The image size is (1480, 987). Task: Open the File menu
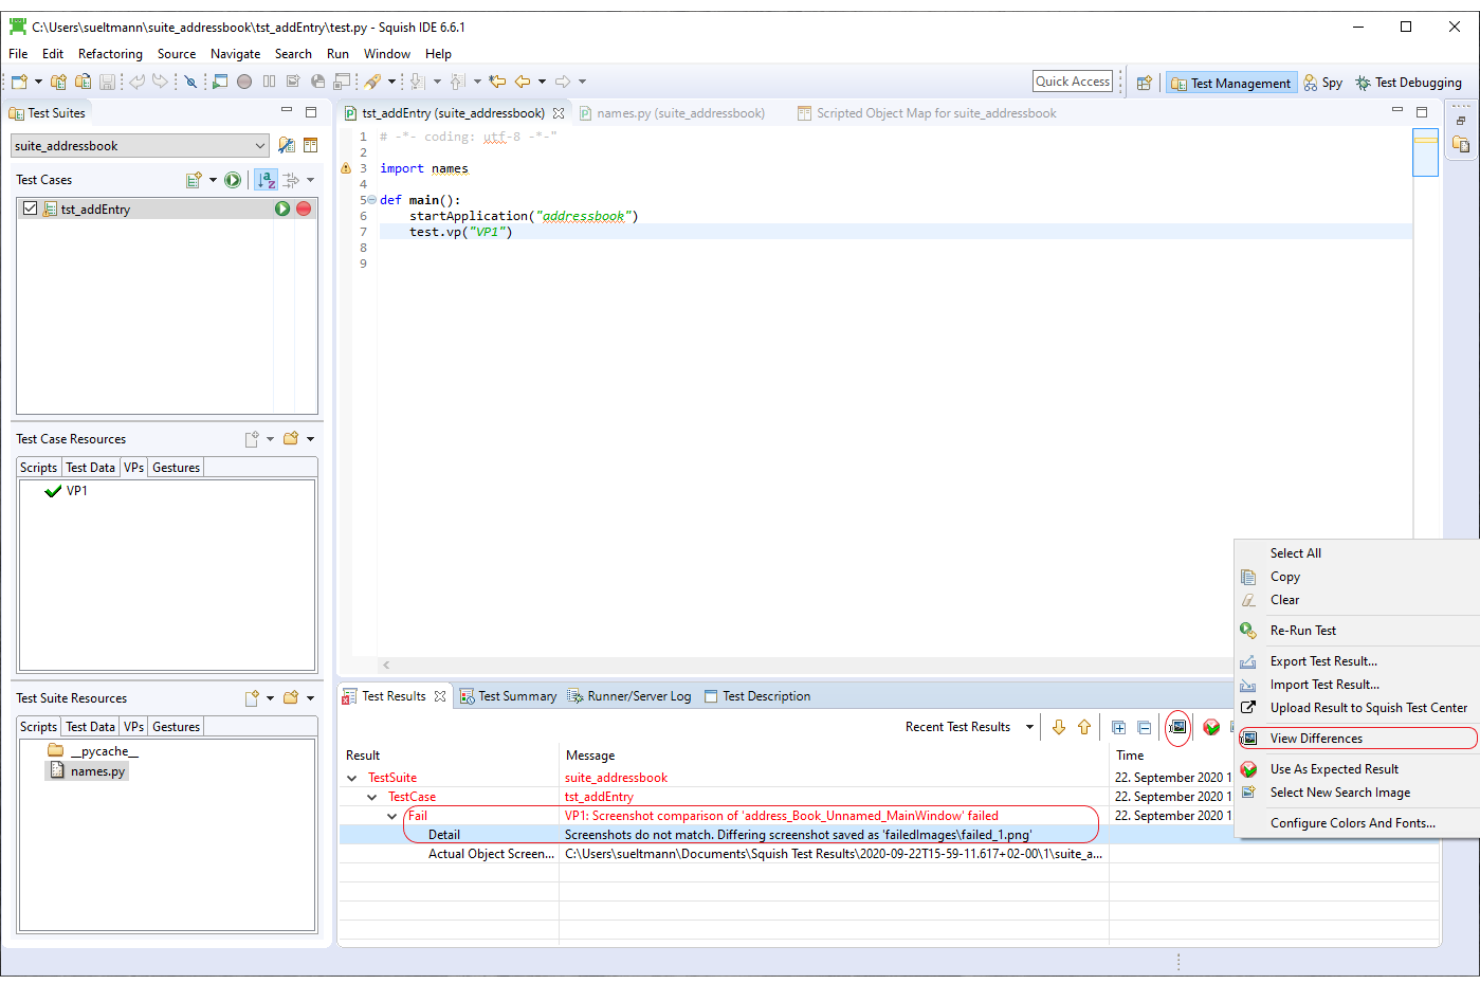point(18,54)
